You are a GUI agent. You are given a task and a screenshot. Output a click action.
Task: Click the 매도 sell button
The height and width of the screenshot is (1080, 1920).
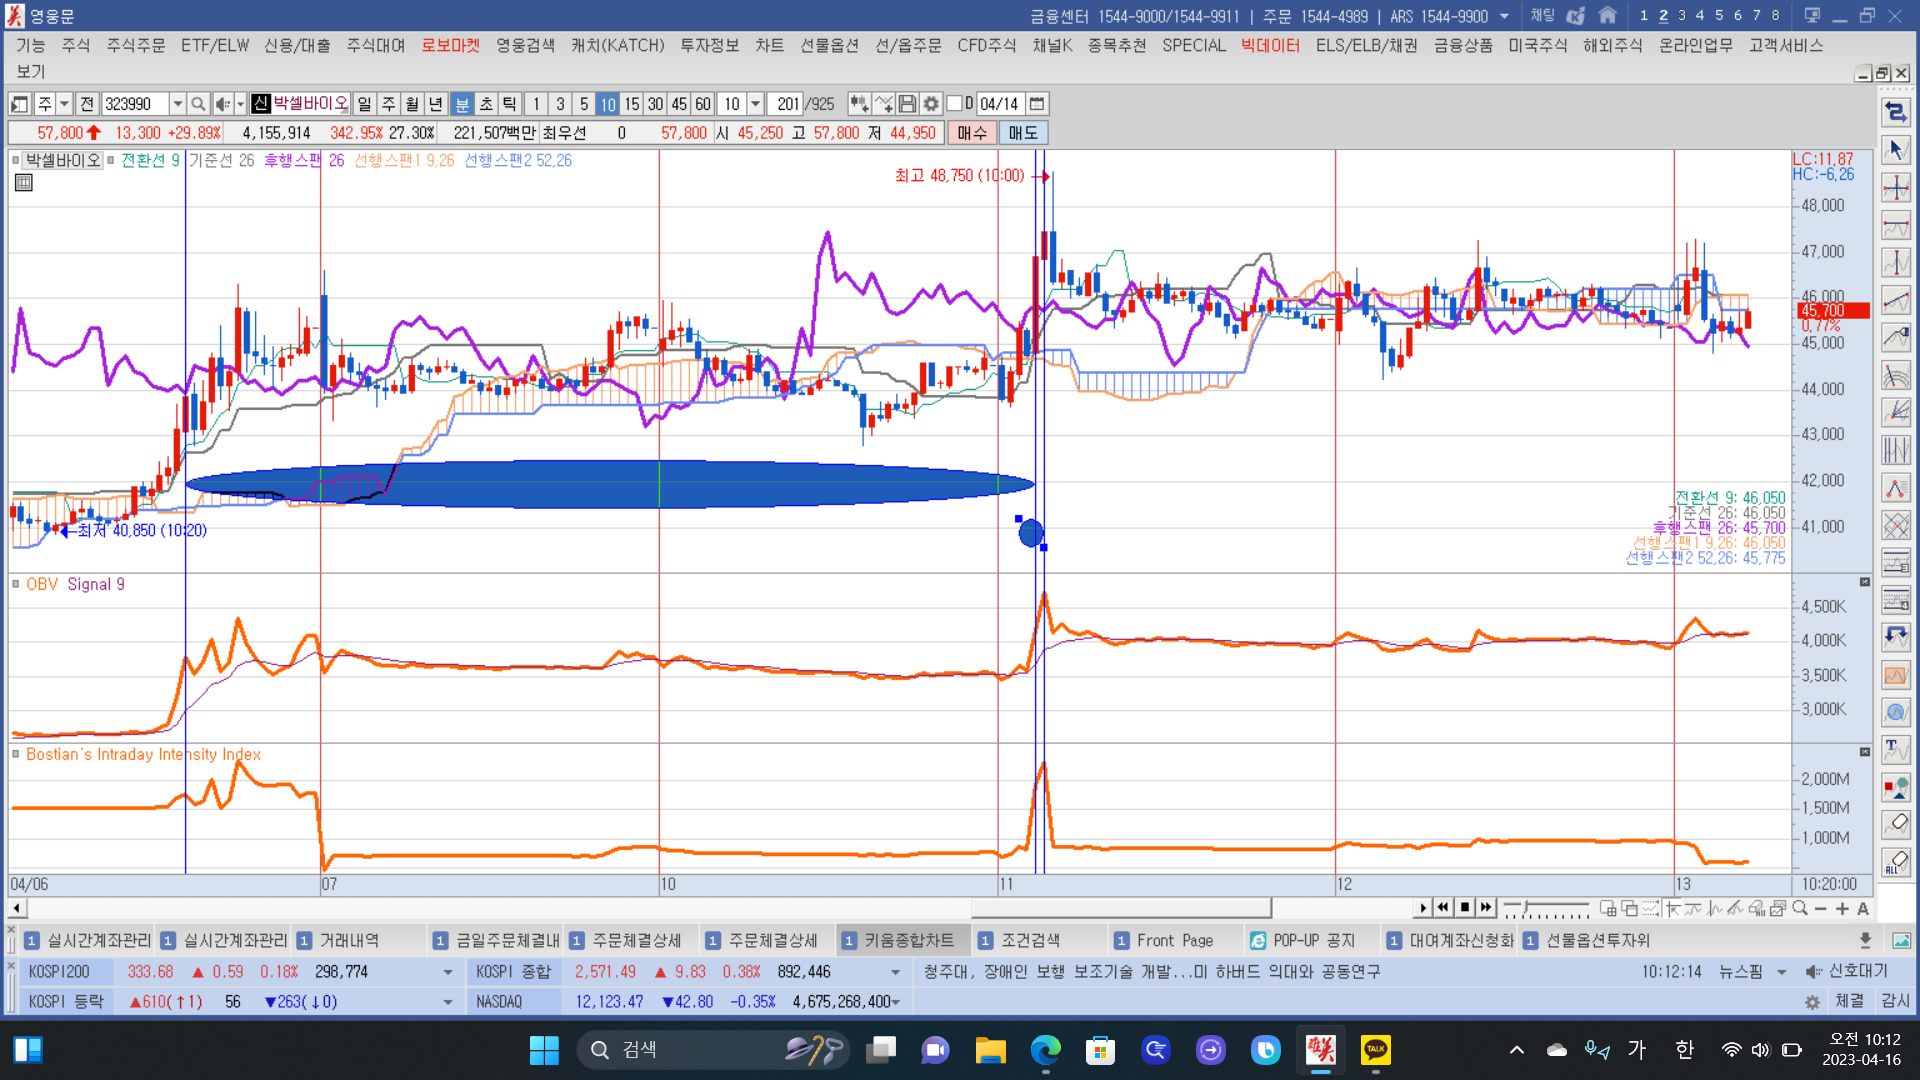pyautogui.click(x=1023, y=133)
